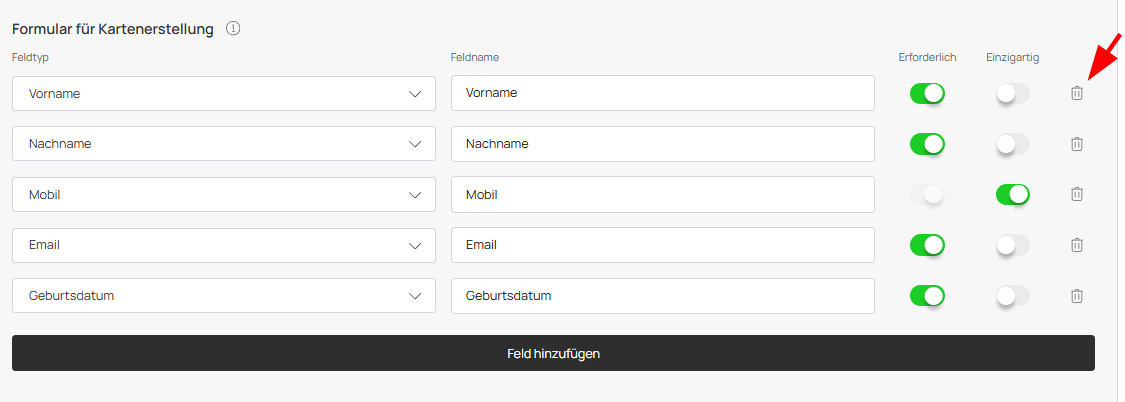1125x402 pixels.
Task: Focus the Email Feldname text field
Action: pos(662,245)
